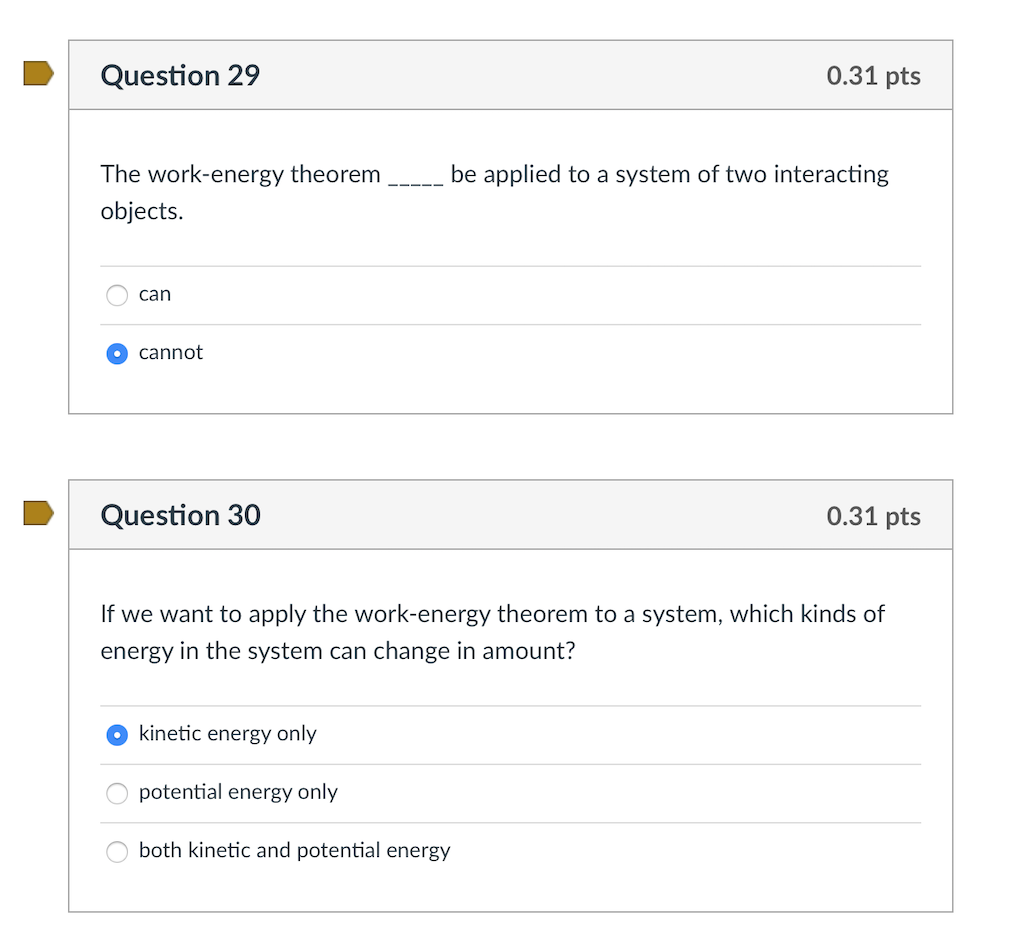Image resolution: width=1024 pixels, height=942 pixels.
Task: Select the radio button for 'can'
Action: click(117, 295)
